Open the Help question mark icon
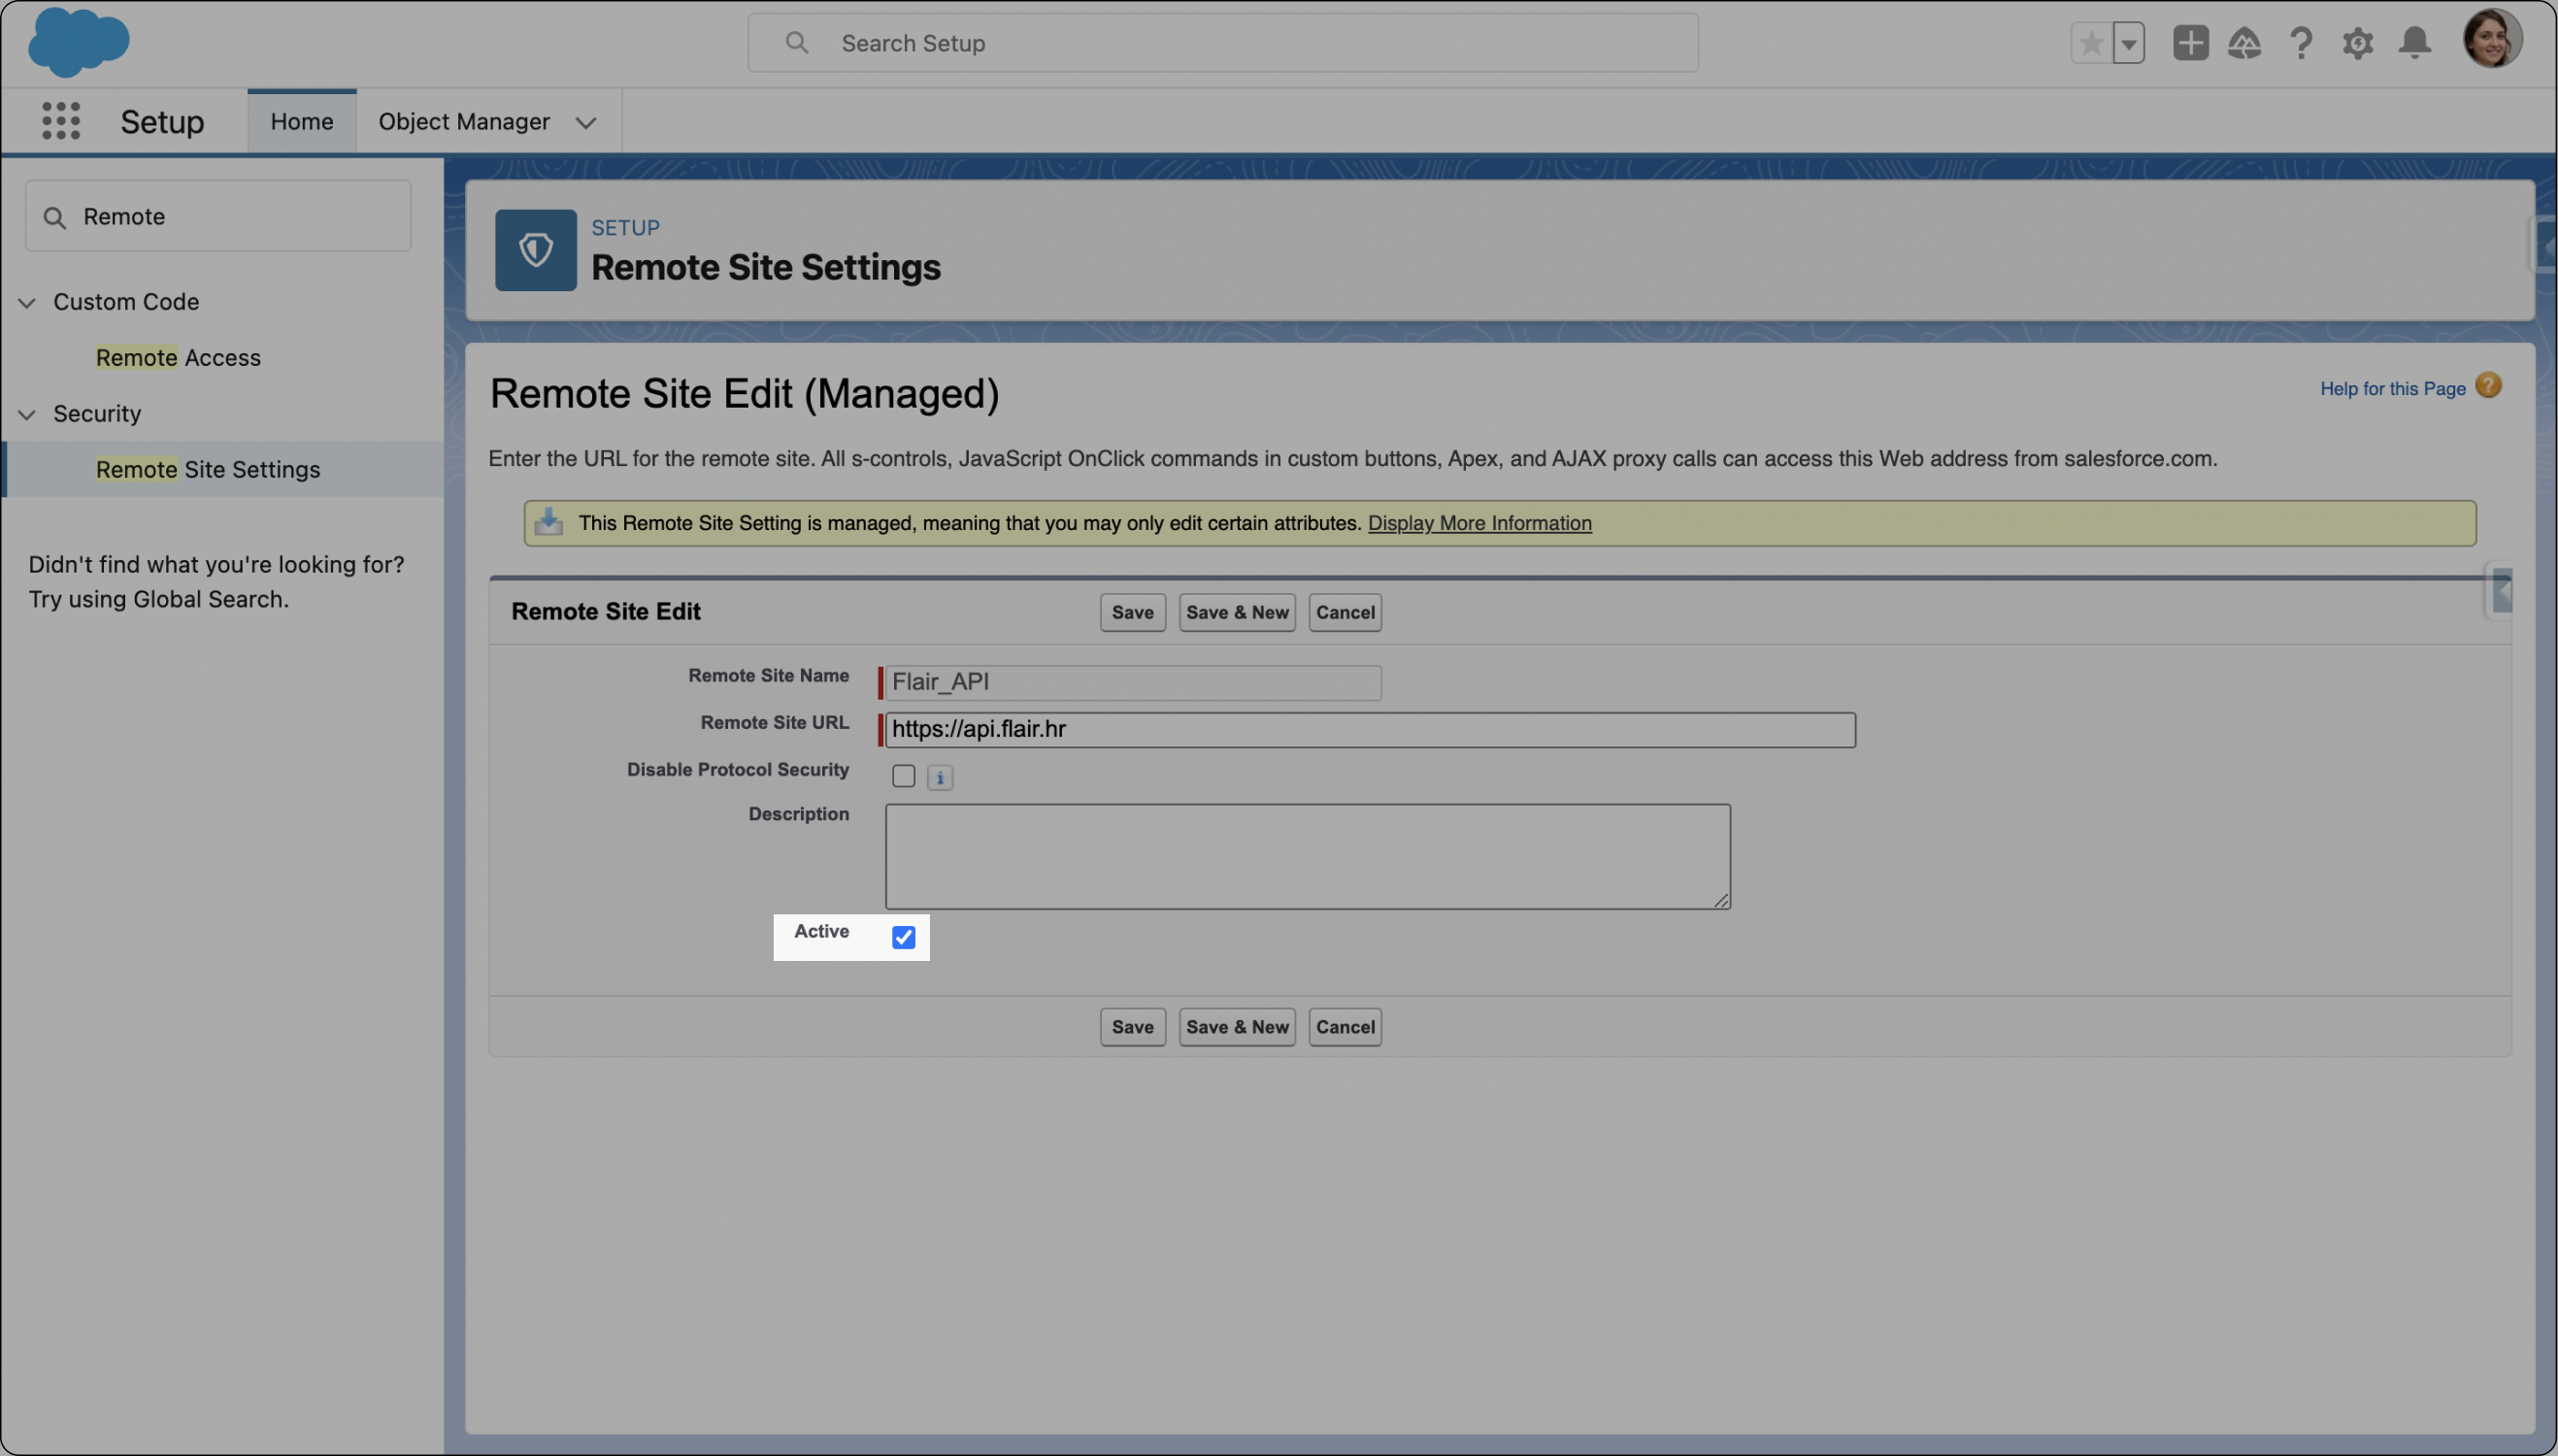Screen dimensions: 2558x1456 pyautogui.click(x=2301, y=43)
